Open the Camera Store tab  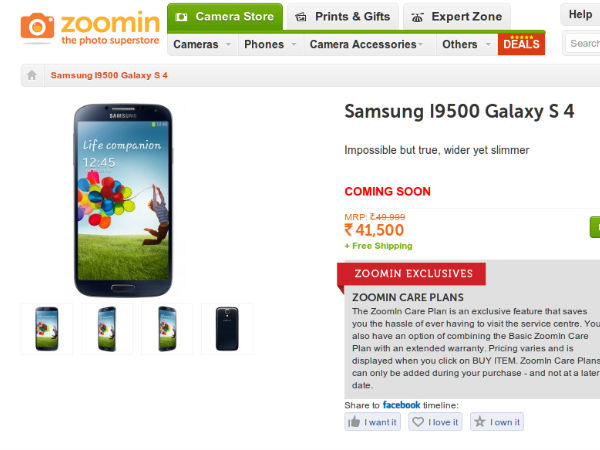pyautogui.click(x=223, y=17)
